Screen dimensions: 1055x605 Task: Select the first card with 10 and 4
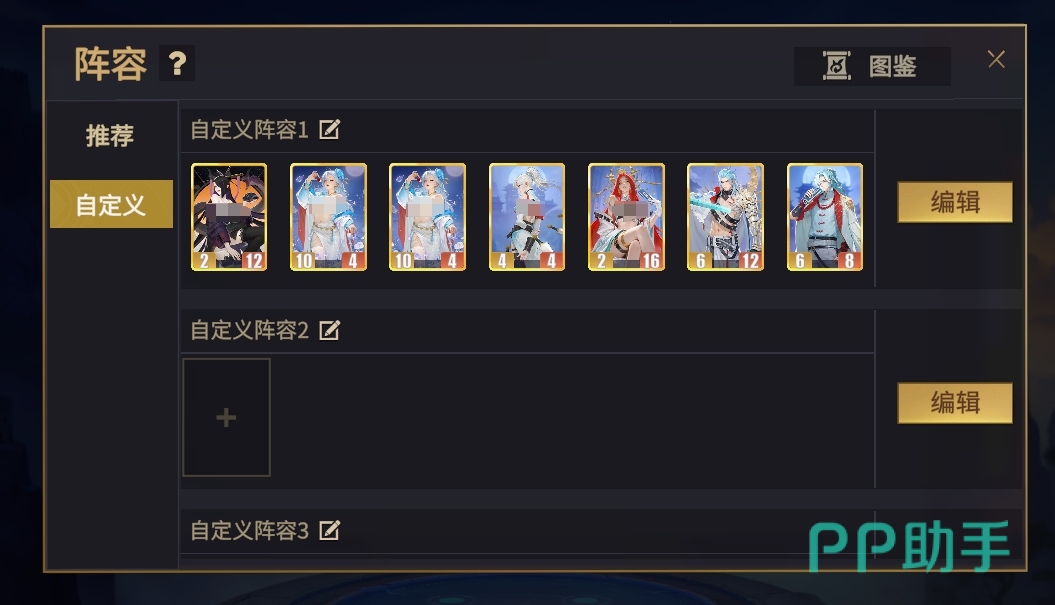328,217
